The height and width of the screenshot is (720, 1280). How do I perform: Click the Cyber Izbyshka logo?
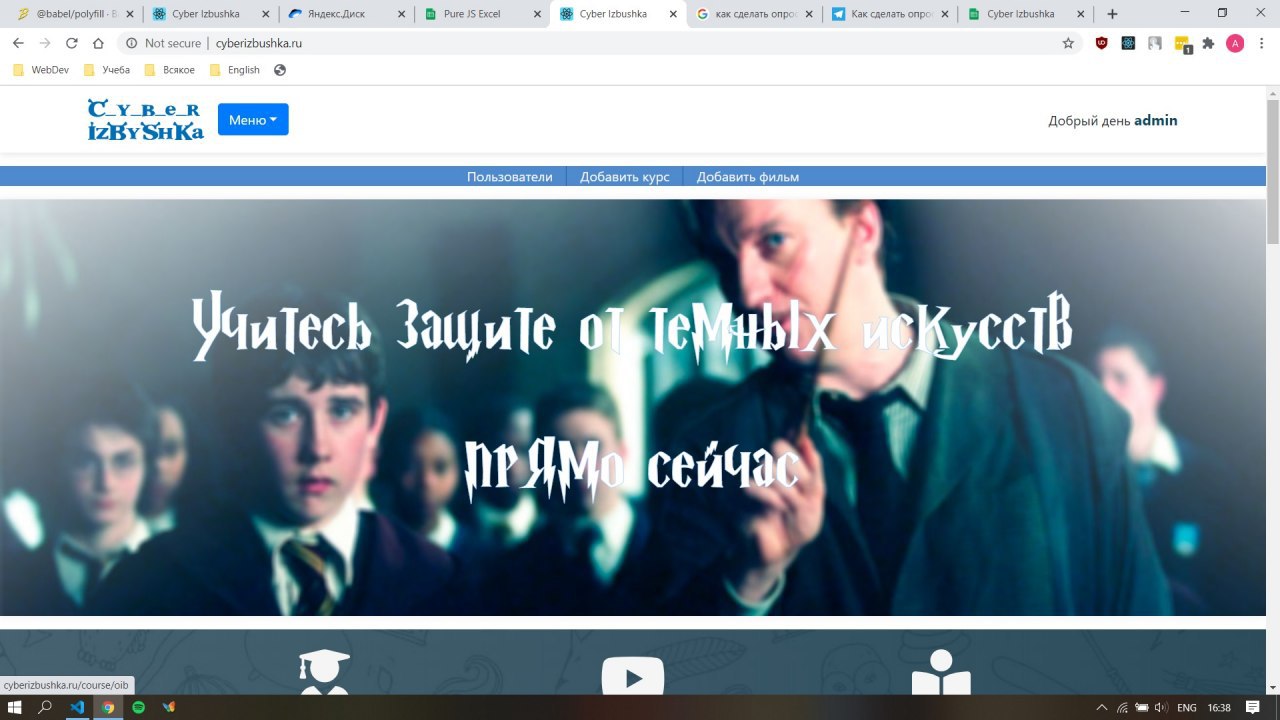coord(145,120)
